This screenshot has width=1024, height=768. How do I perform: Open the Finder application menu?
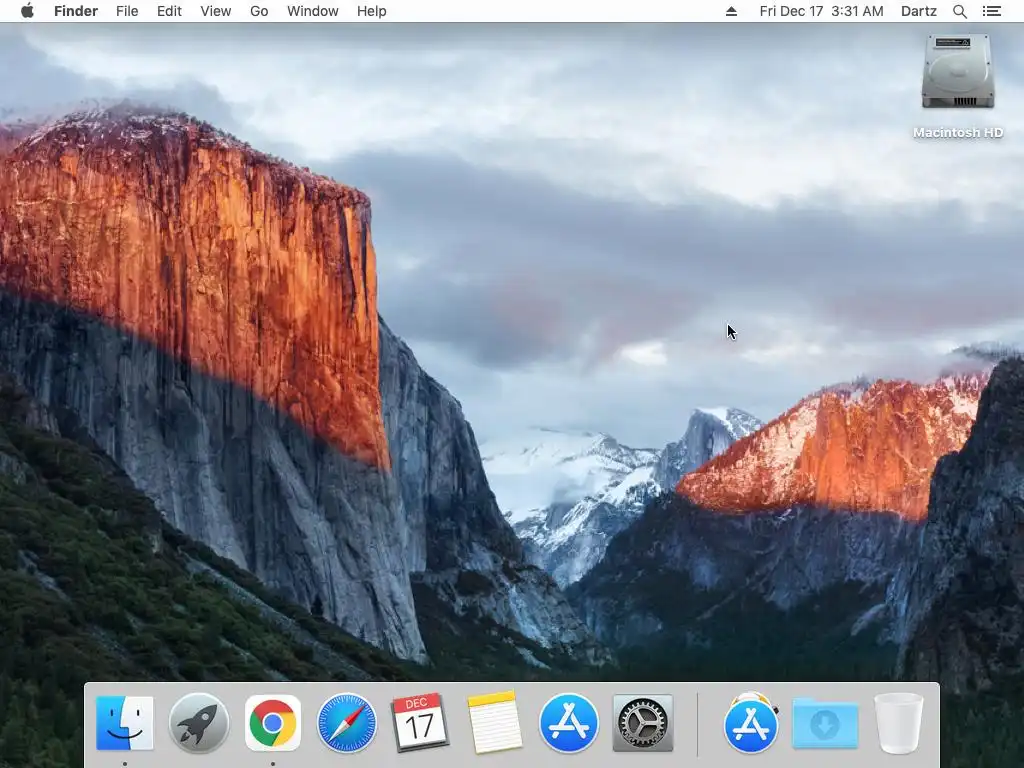[x=76, y=11]
